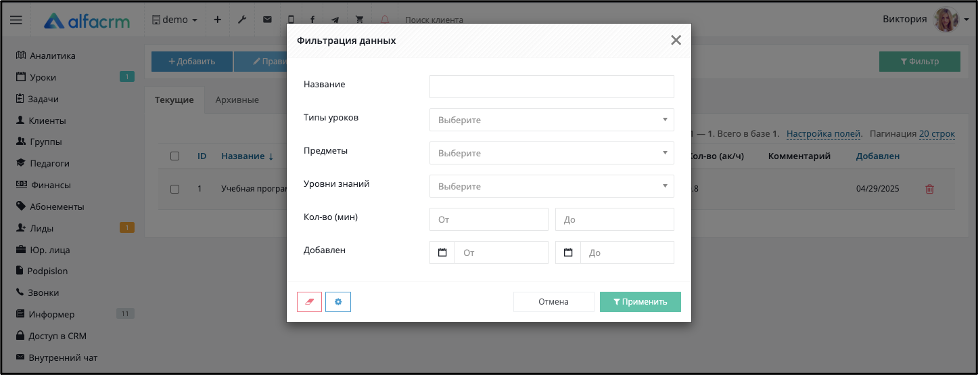Open the wrench settings icon
Viewport: 979px width, 377px height.
point(242,20)
